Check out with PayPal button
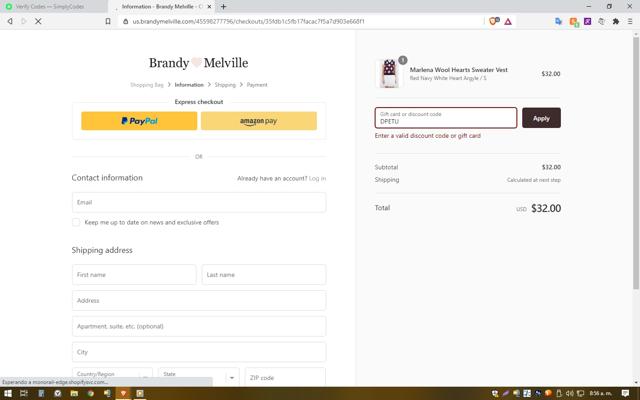 139,121
